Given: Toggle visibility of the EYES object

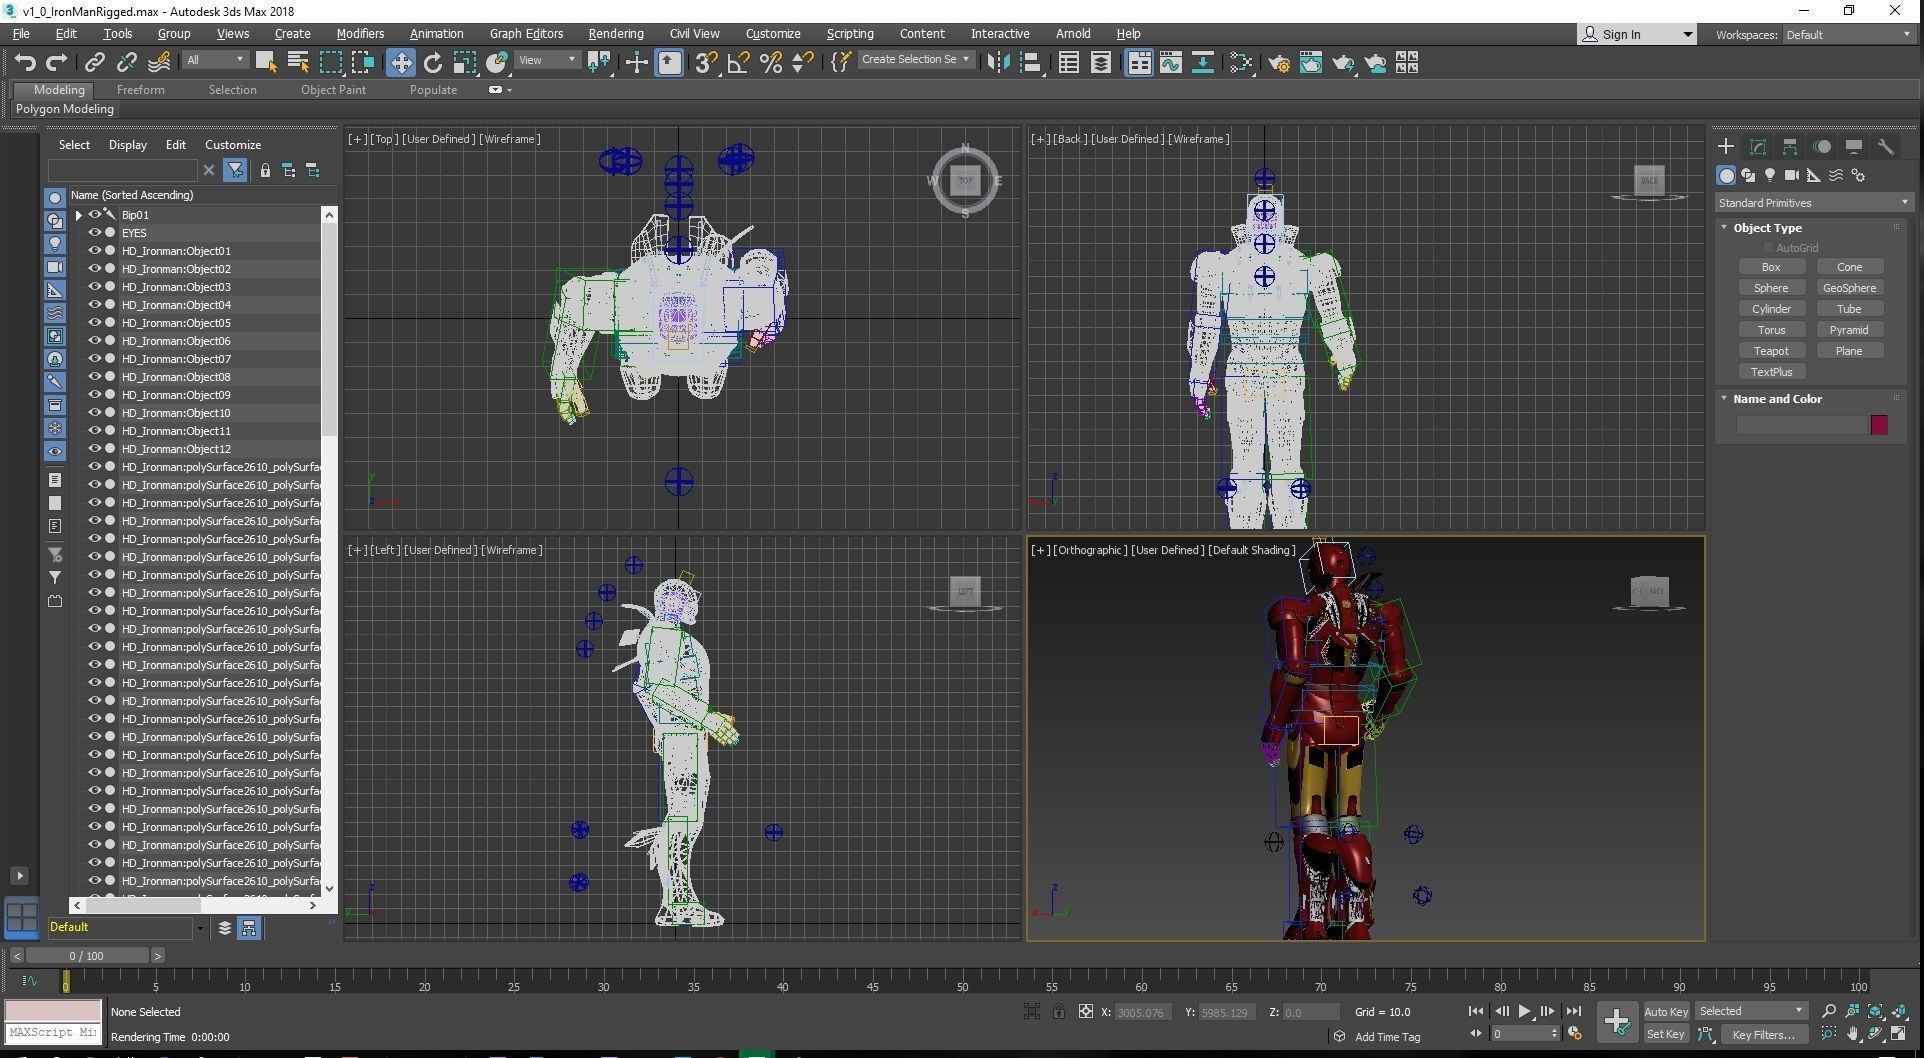Looking at the screenshot, I should 94,232.
